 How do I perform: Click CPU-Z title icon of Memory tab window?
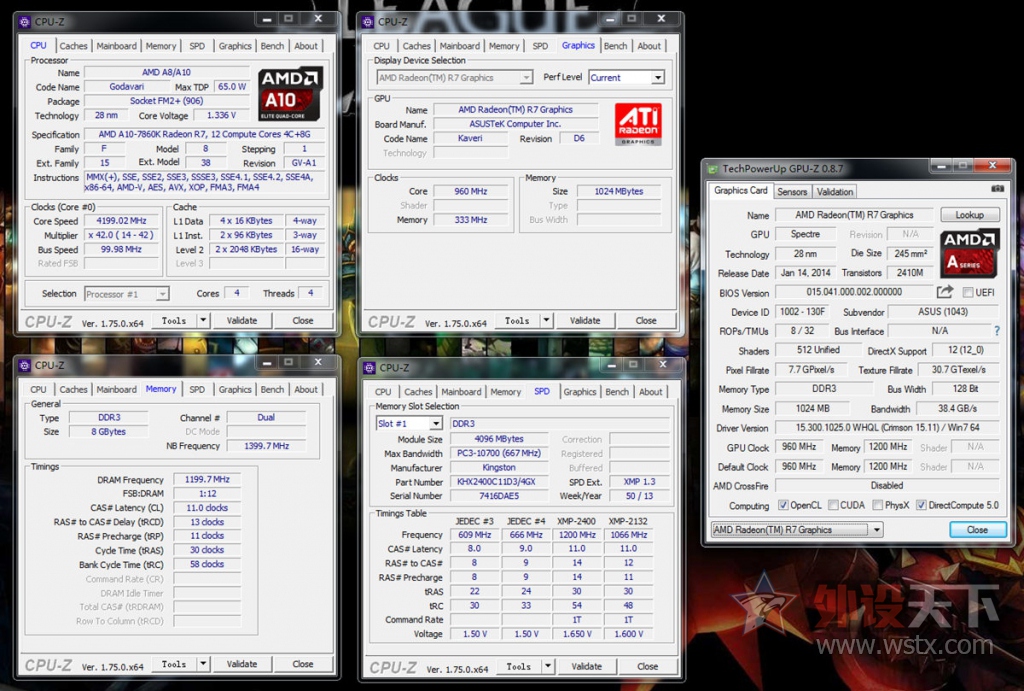pyautogui.click(x=25, y=365)
